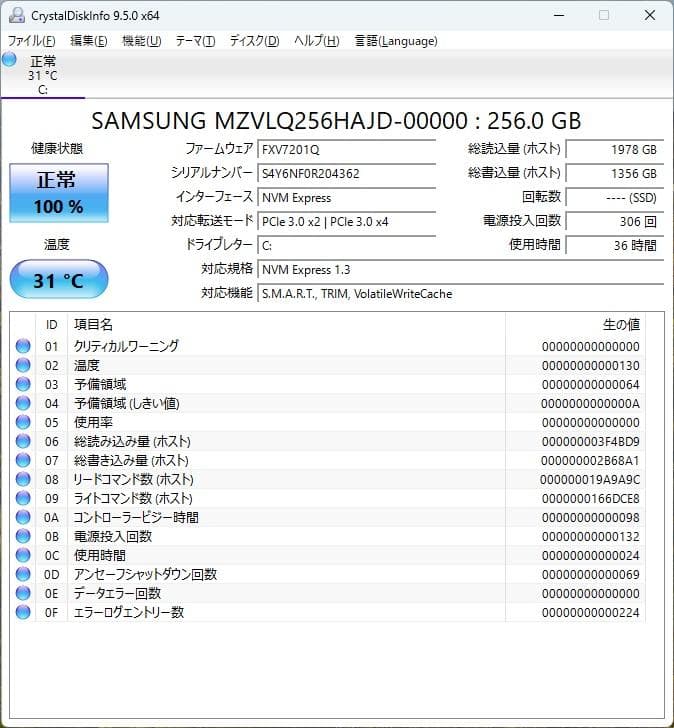Image resolution: width=674 pixels, height=728 pixels.
Task: Click the blue status orb for drive C:
Action: coord(9,59)
